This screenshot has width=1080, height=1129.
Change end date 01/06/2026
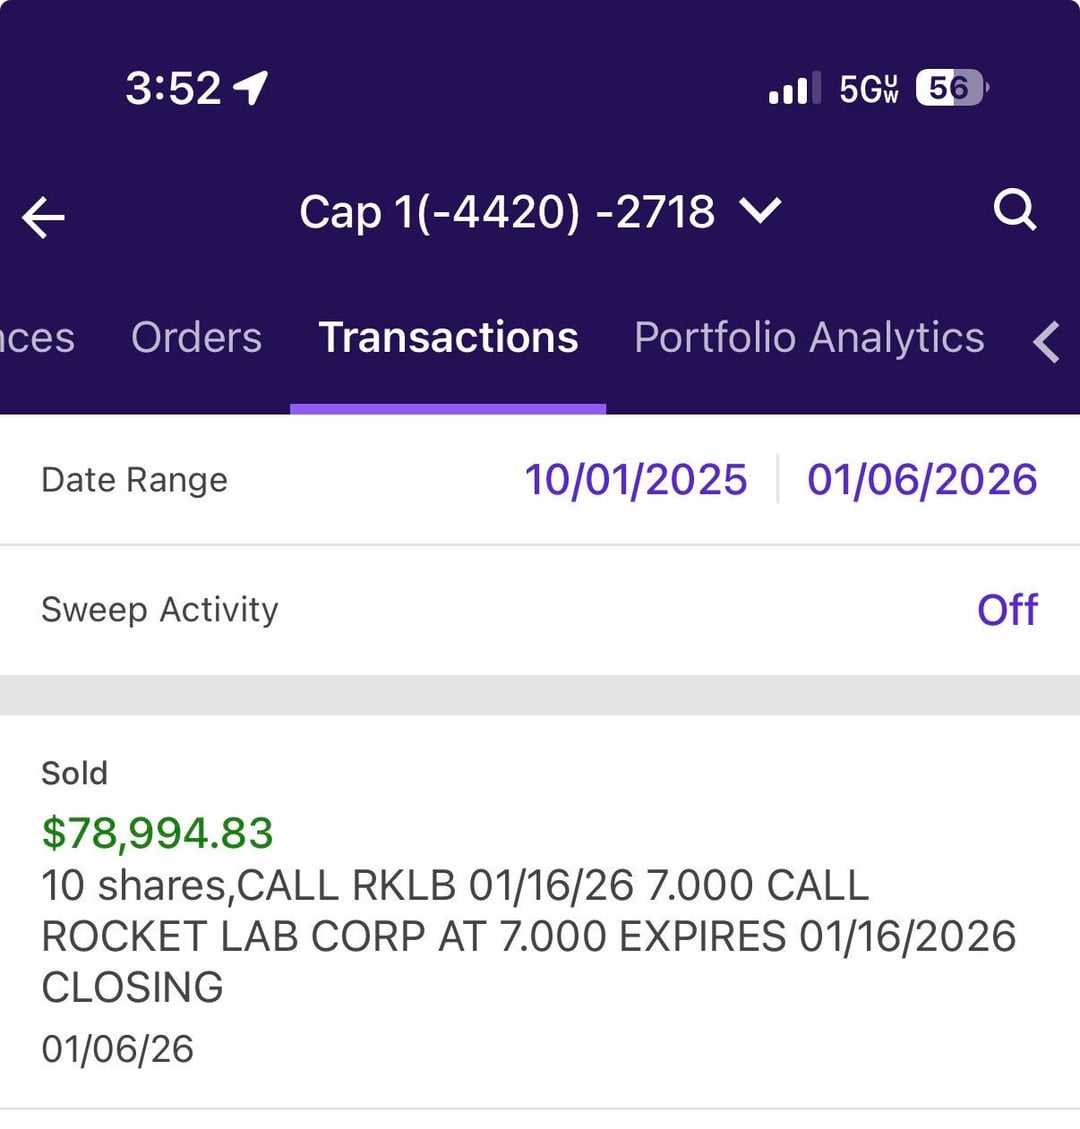point(922,480)
